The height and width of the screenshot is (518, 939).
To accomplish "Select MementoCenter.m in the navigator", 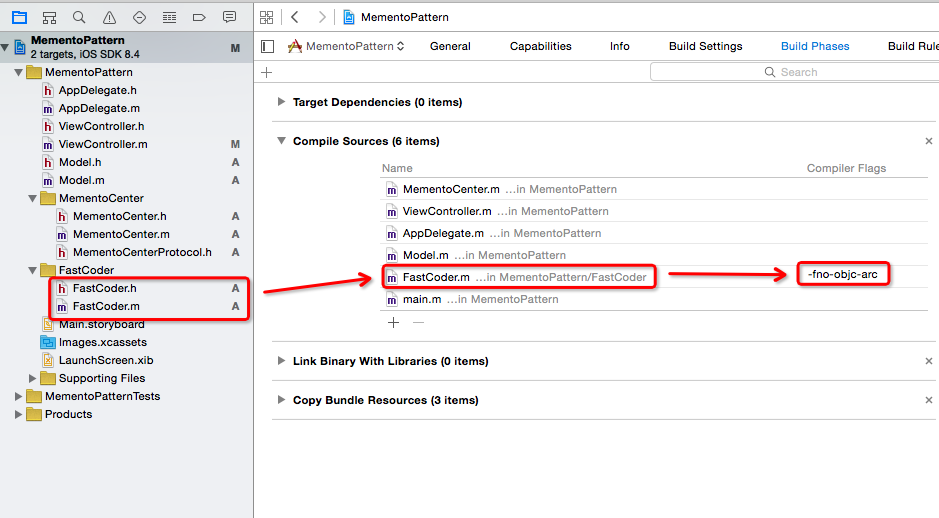I will (x=122, y=234).
